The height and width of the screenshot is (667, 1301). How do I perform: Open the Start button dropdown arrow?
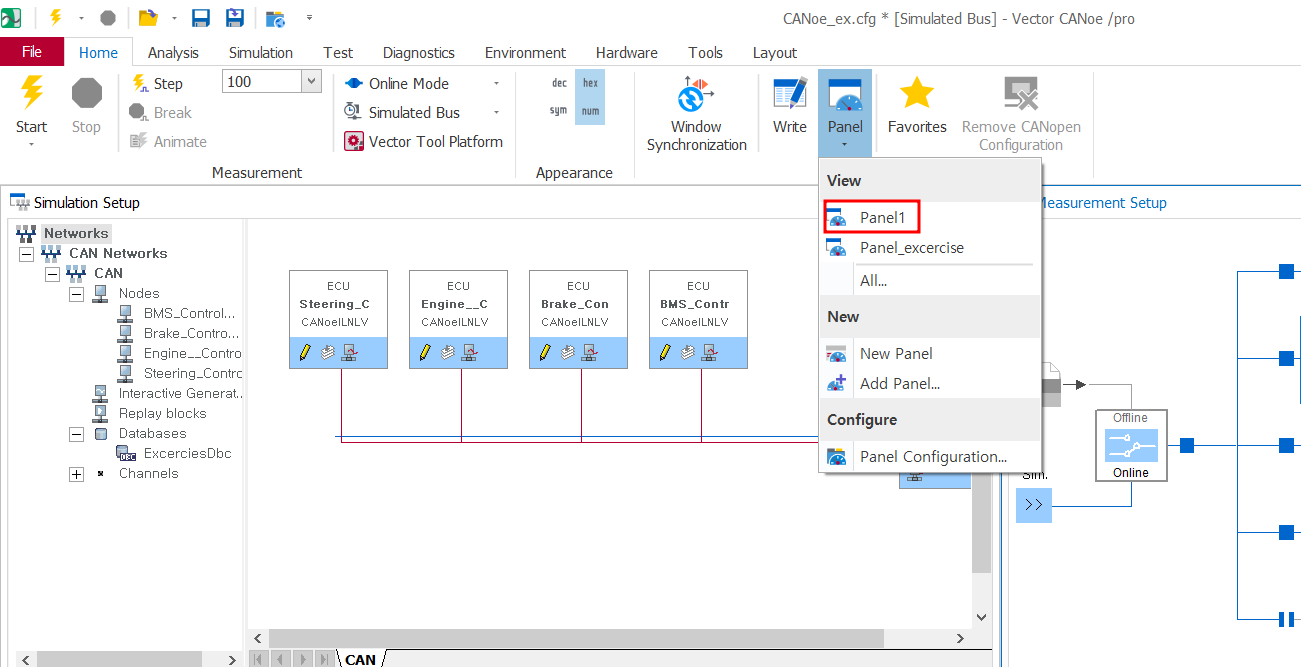31,145
